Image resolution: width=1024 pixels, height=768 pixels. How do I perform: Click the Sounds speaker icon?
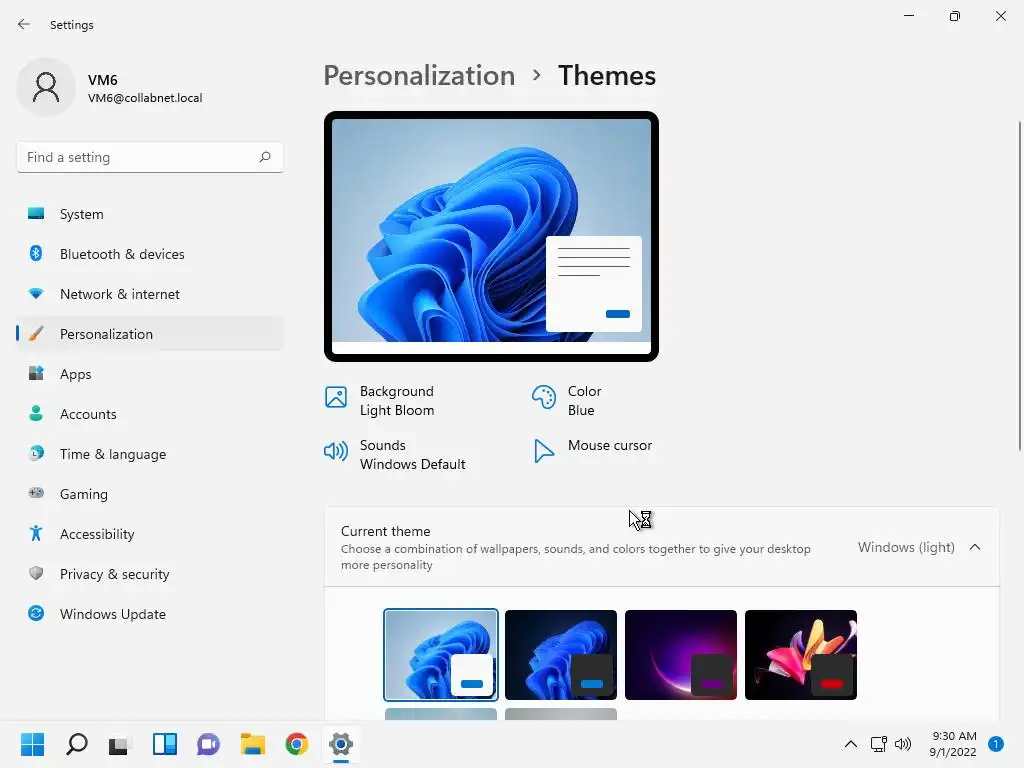pos(336,451)
